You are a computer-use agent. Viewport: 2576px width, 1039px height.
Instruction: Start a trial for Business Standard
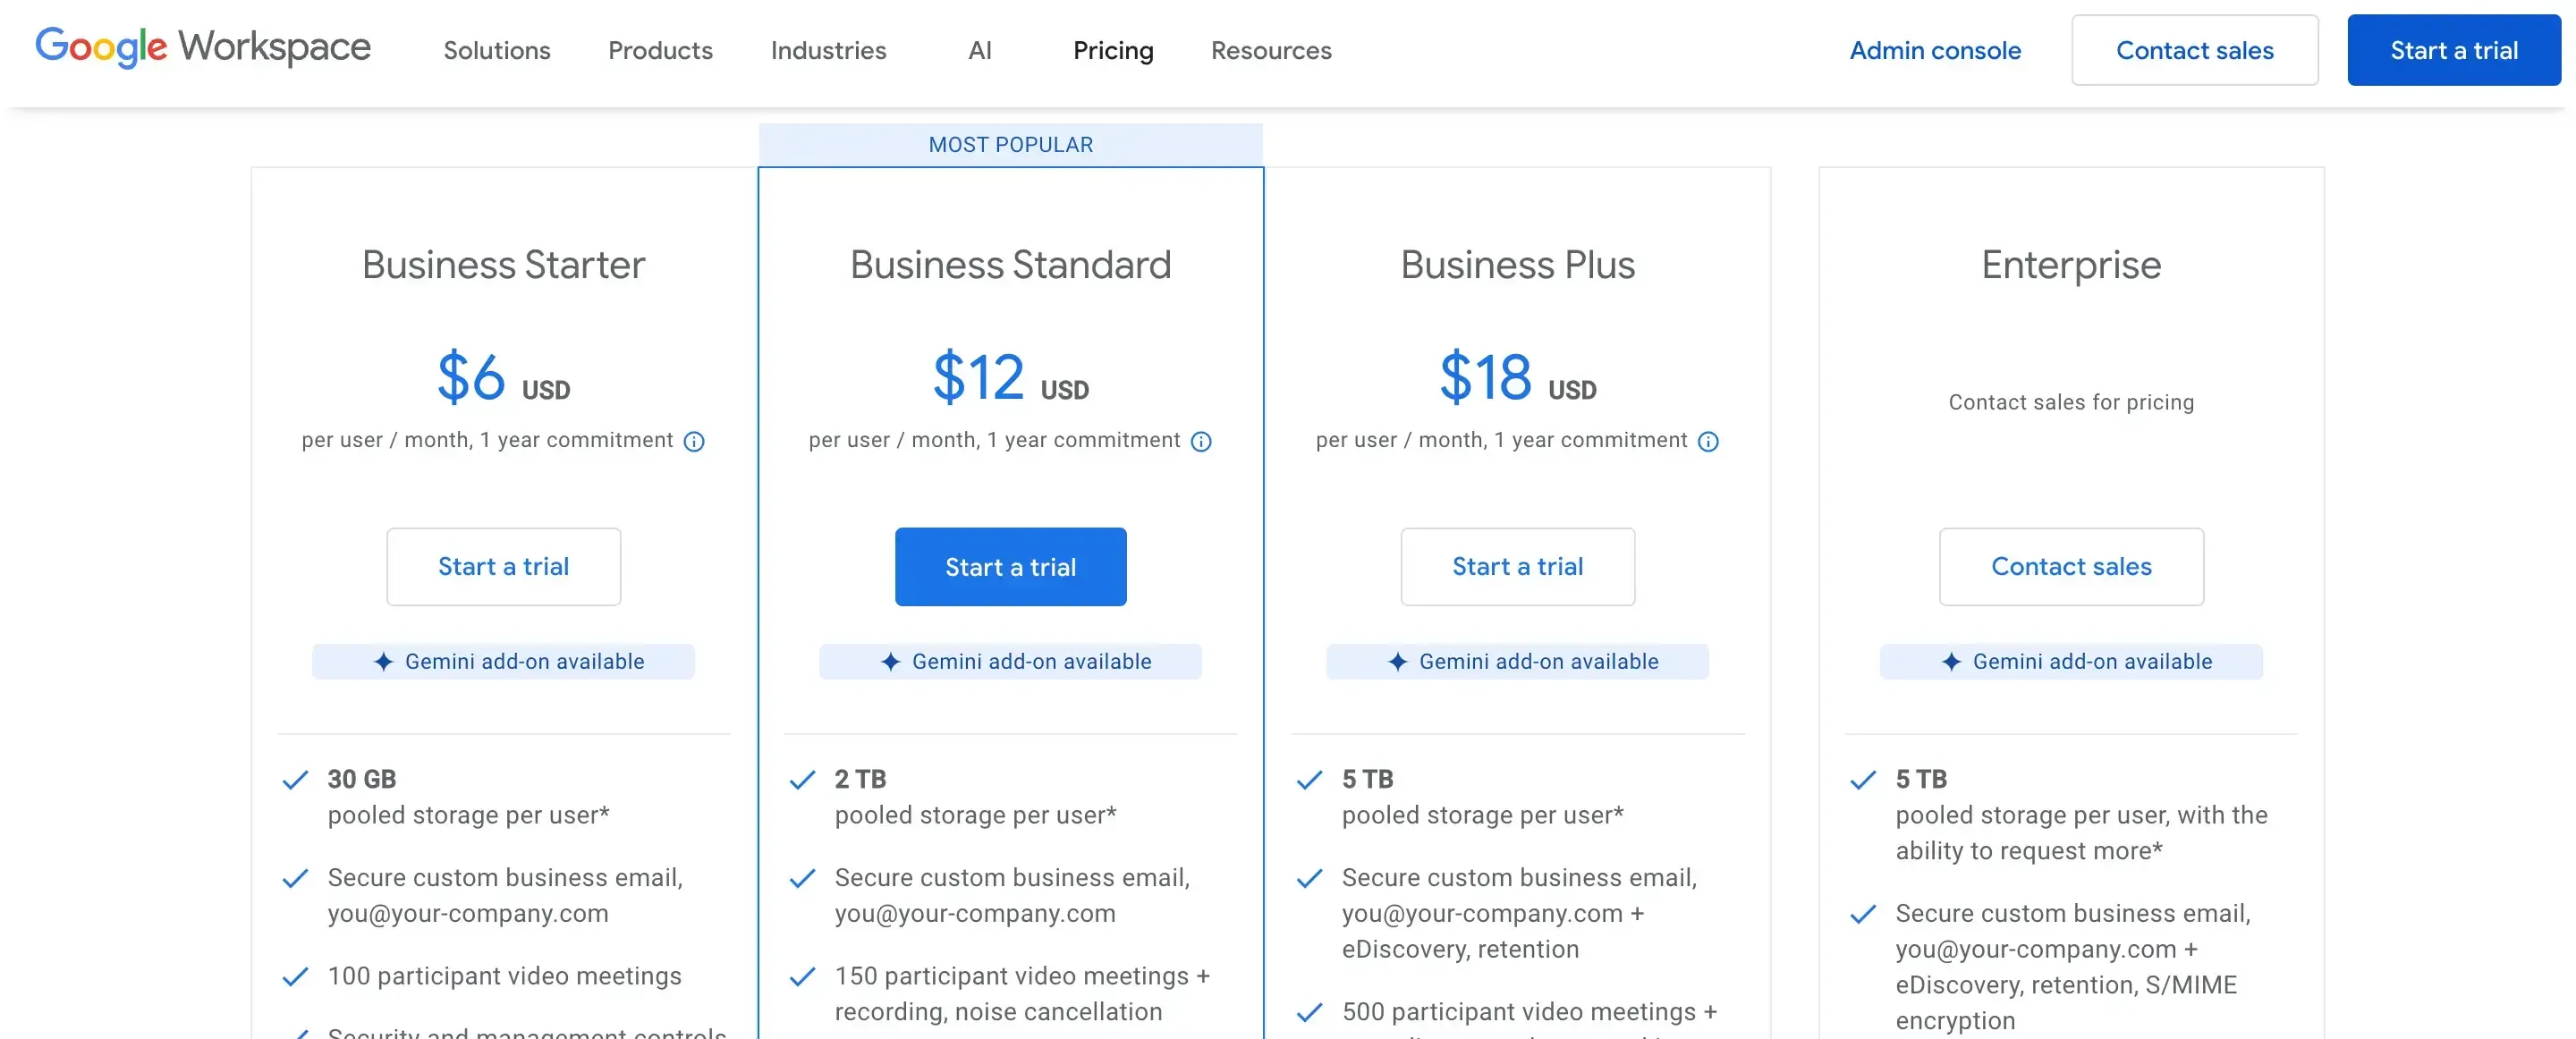pyautogui.click(x=1010, y=567)
